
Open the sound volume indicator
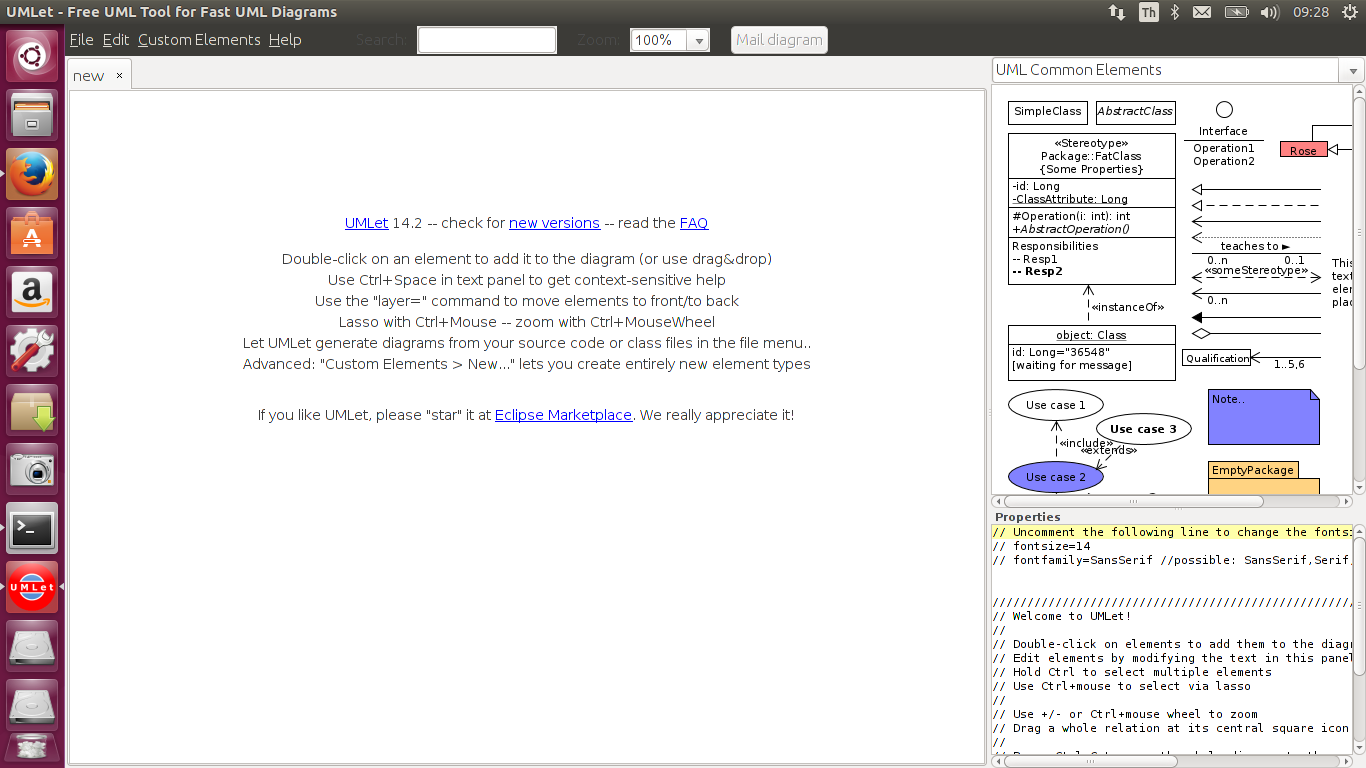coord(1270,12)
